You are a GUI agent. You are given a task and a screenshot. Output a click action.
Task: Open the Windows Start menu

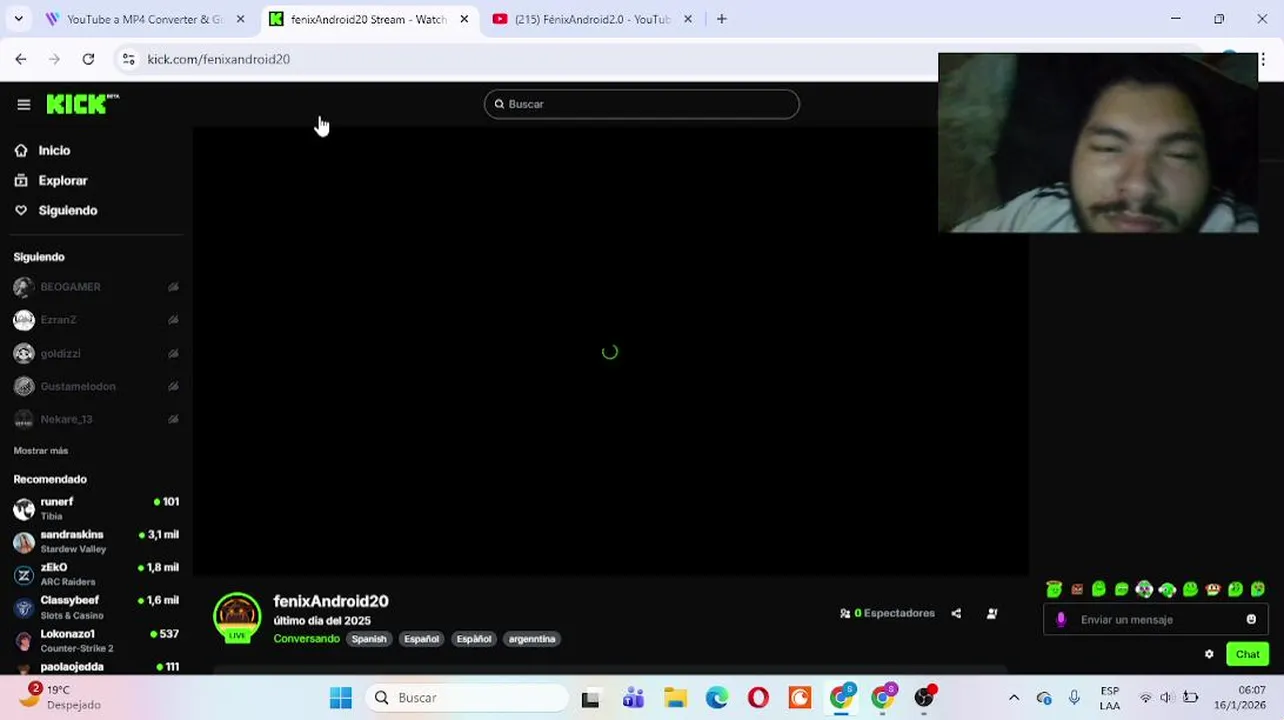coord(341,698)
